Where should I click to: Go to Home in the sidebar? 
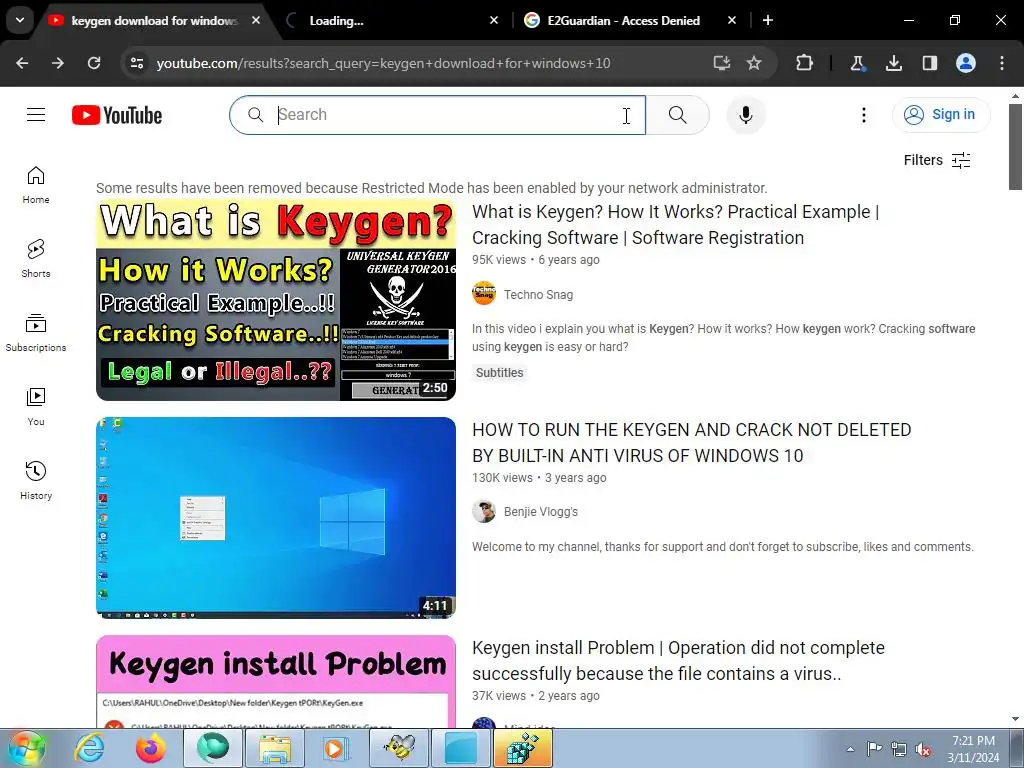pos(36,185)
